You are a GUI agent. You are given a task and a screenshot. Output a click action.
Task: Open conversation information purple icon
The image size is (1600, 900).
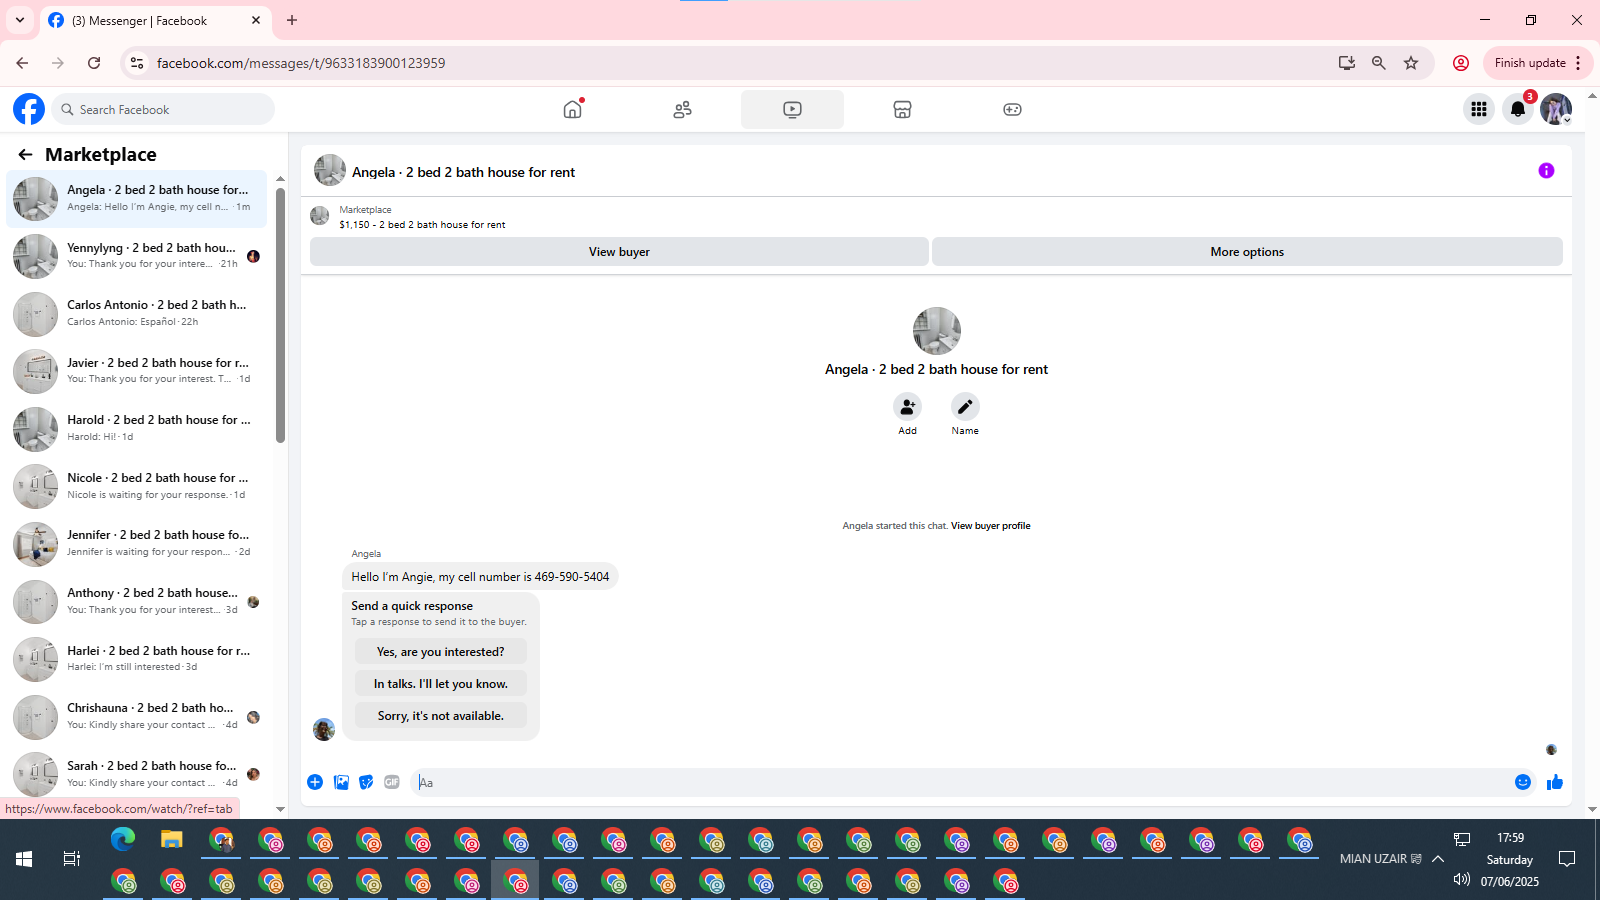click(1546, 171)
